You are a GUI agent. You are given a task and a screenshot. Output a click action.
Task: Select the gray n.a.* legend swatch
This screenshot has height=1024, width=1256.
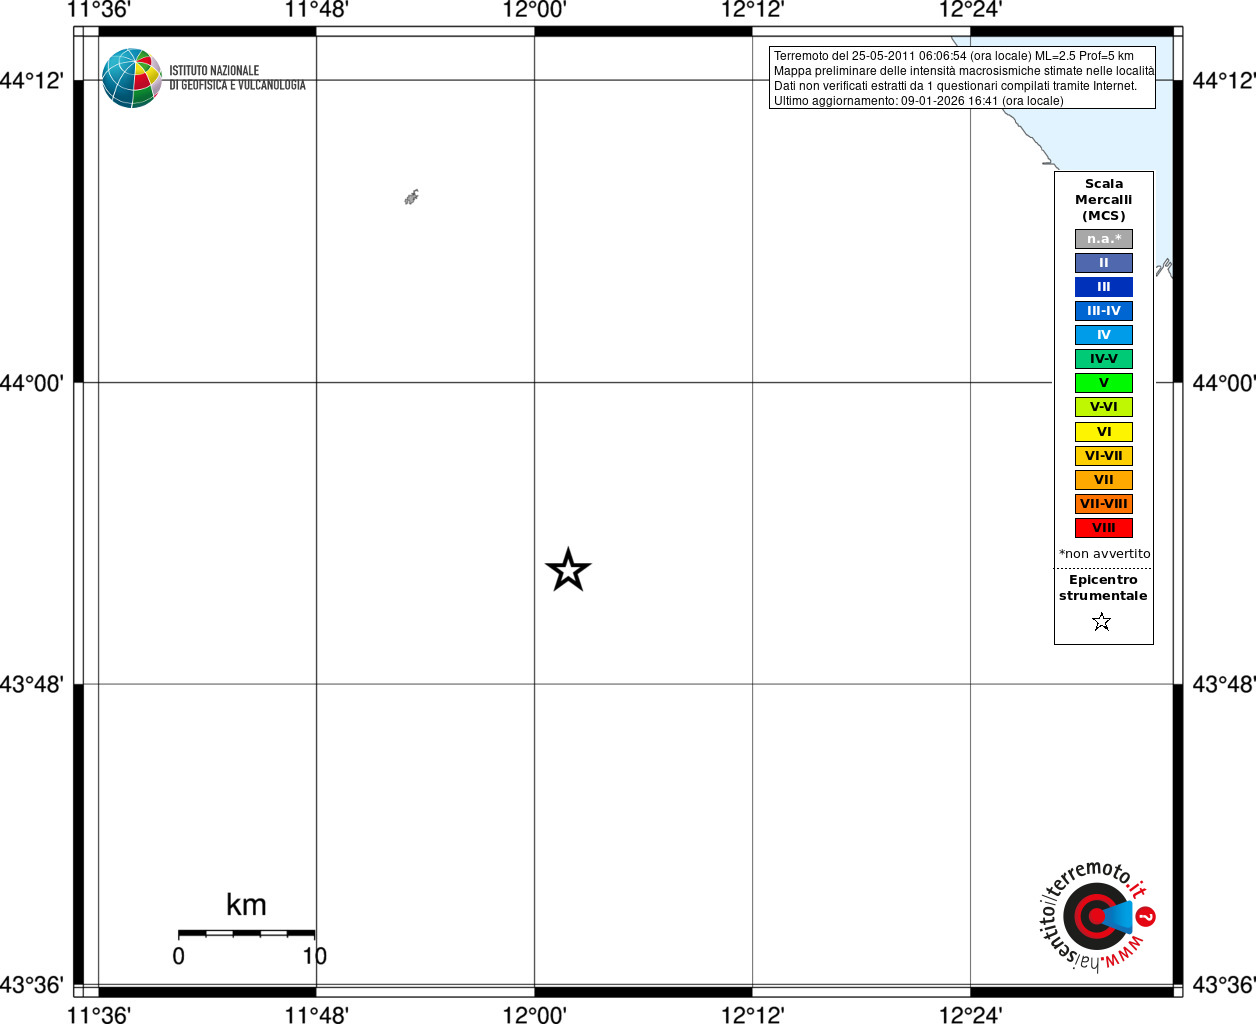1104,239
